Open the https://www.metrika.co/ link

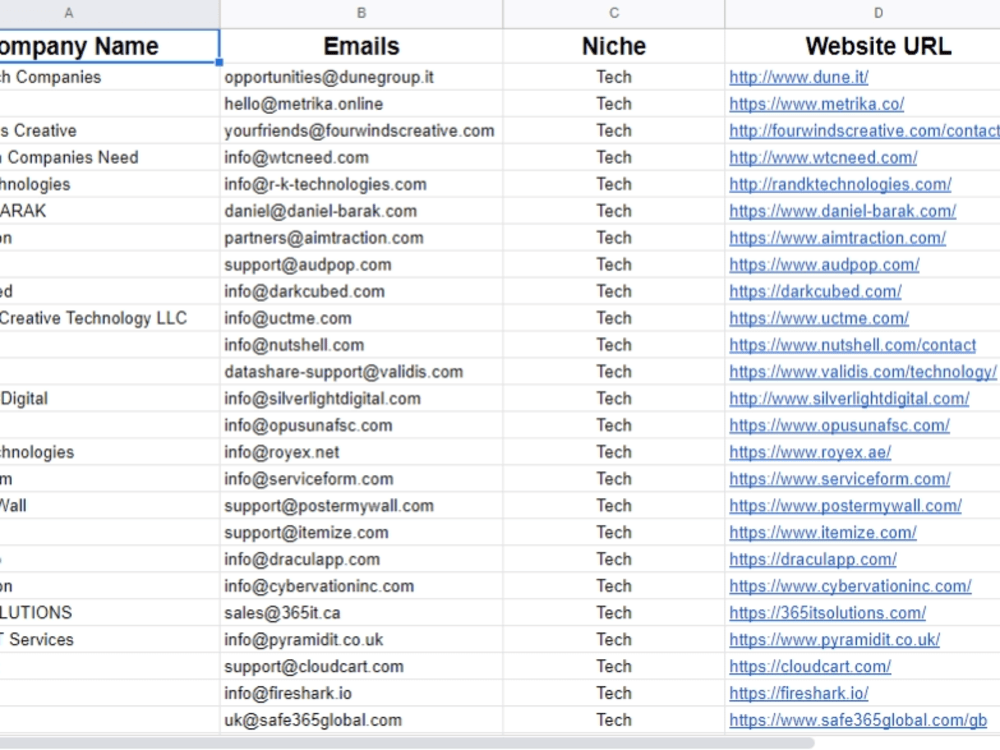[816, 104]
